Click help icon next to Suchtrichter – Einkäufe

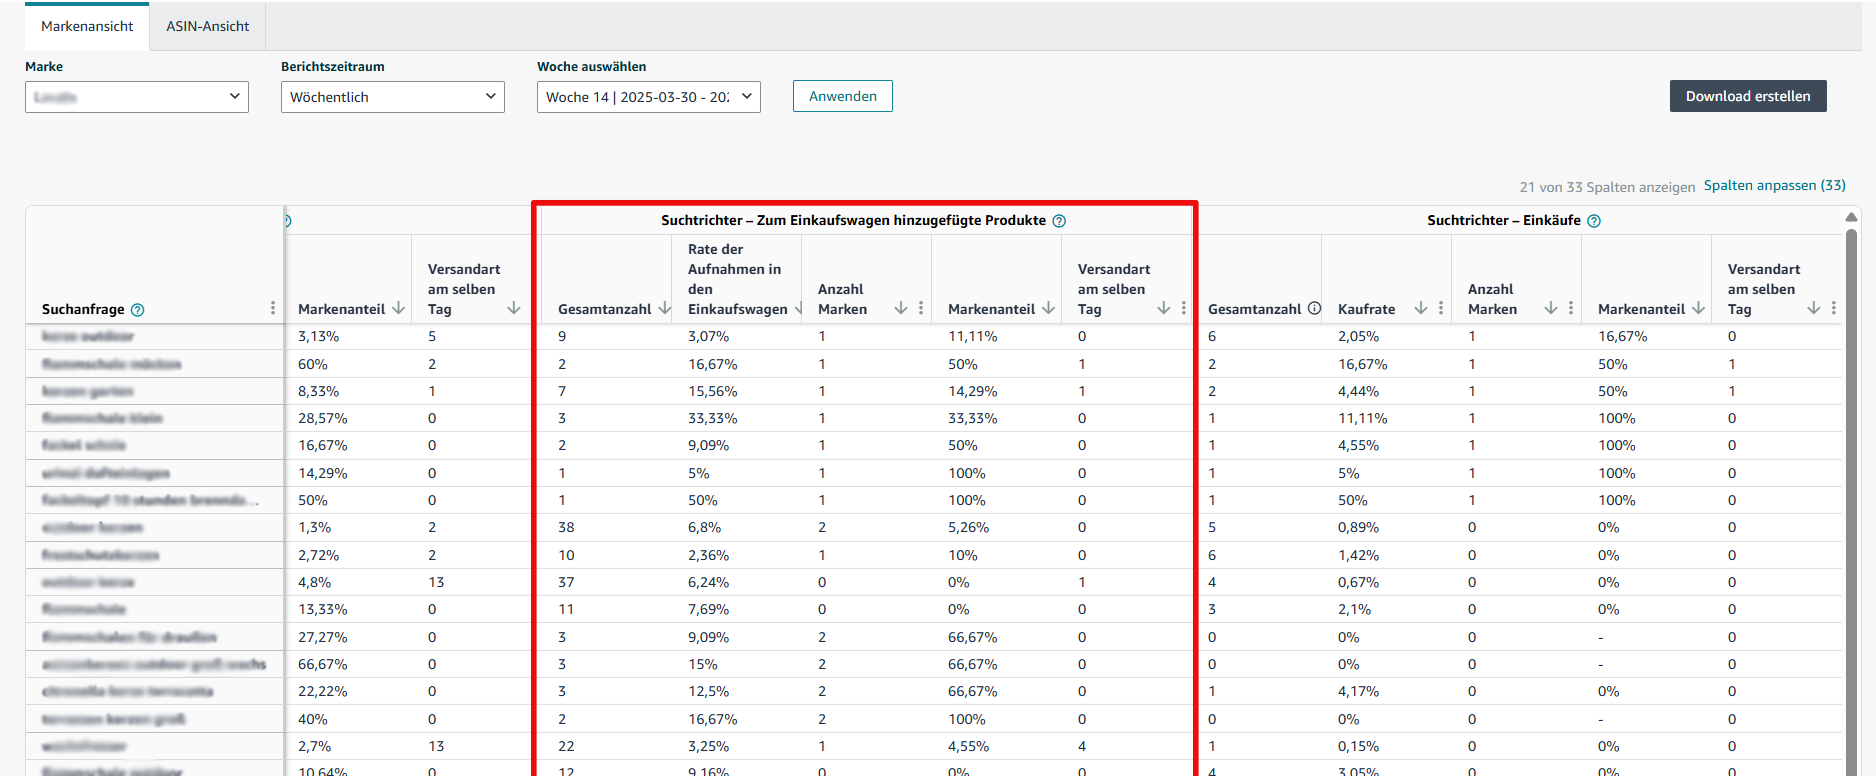click(x=1594, y=221)
